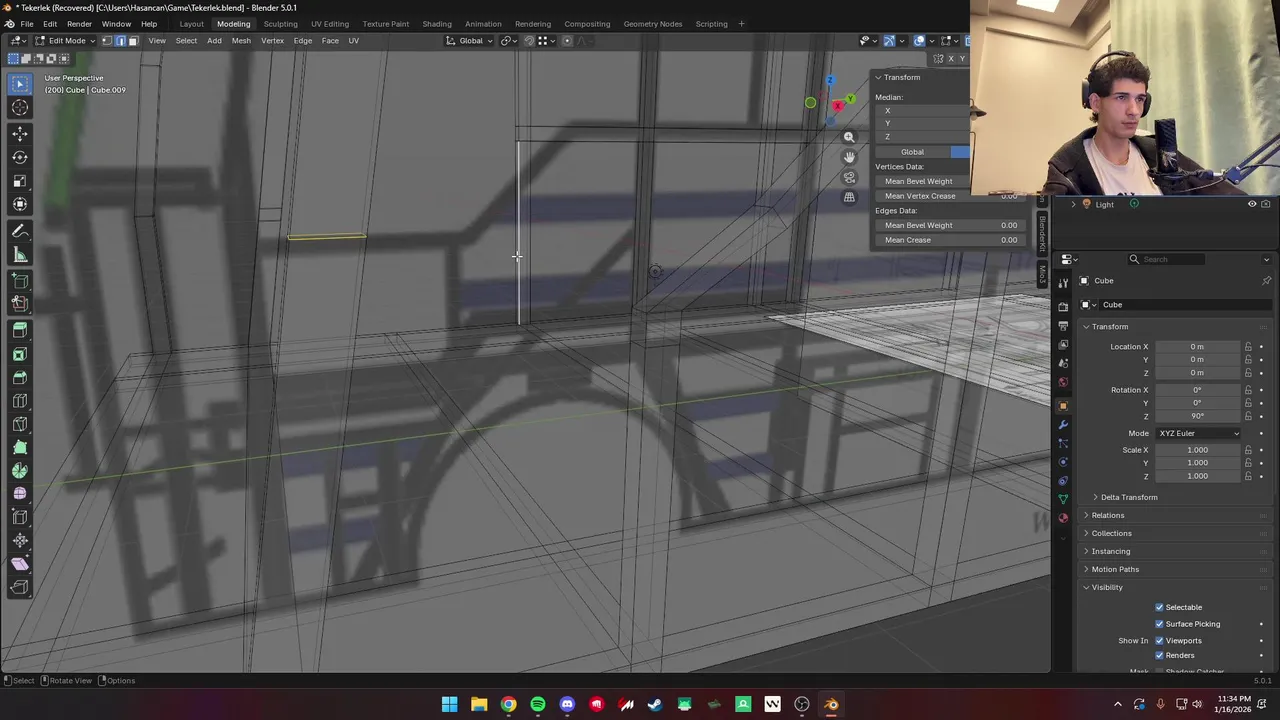Lock the Location X field

[1248, 347]
